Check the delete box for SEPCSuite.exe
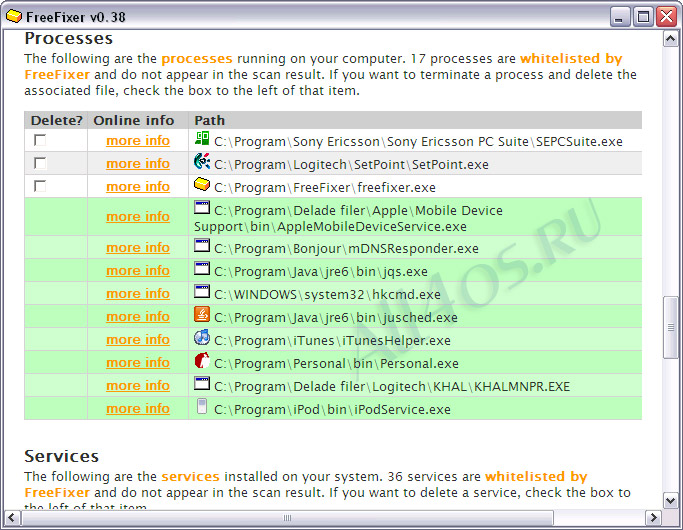 40,140
